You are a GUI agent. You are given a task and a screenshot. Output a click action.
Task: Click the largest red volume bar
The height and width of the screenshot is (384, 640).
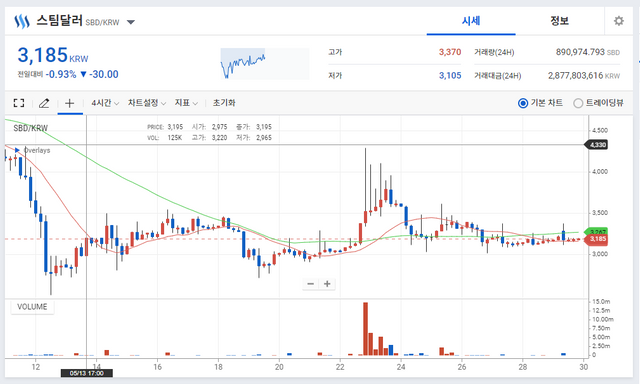tap(365, 329)
